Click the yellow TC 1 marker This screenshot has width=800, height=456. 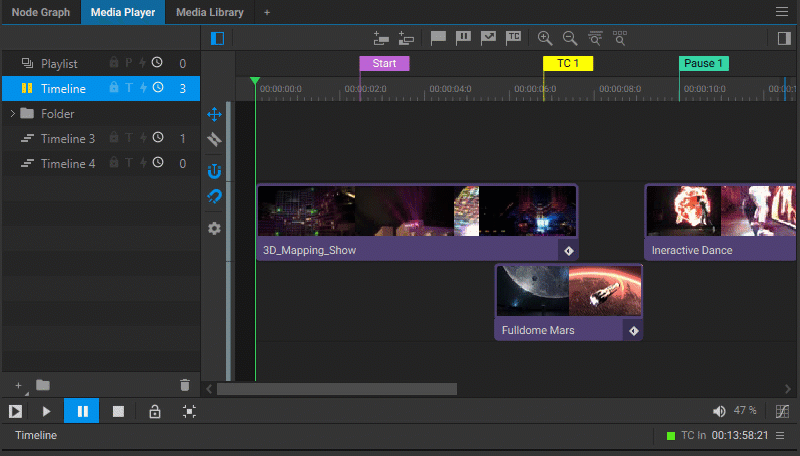point(568,63)
